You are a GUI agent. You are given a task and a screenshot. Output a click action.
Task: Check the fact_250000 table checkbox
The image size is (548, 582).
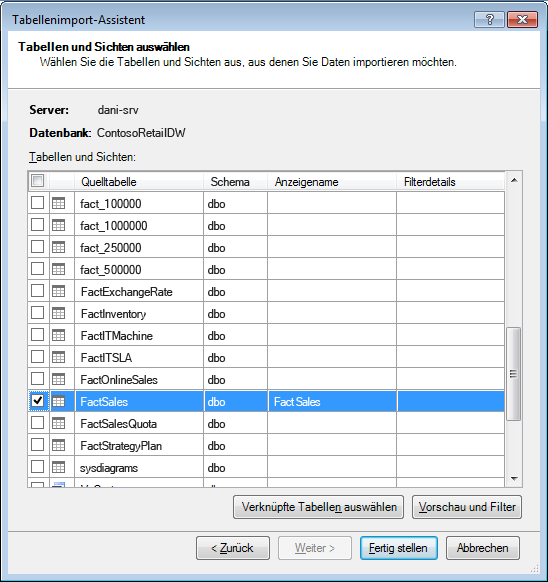pos(37,246)
